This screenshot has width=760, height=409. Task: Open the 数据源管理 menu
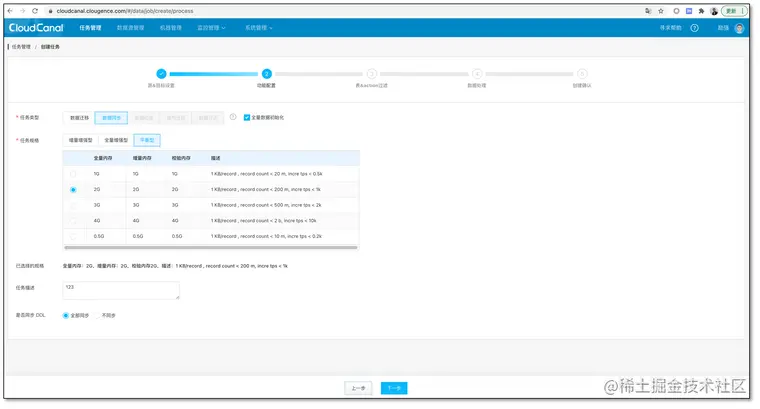[x=130, y=28]
